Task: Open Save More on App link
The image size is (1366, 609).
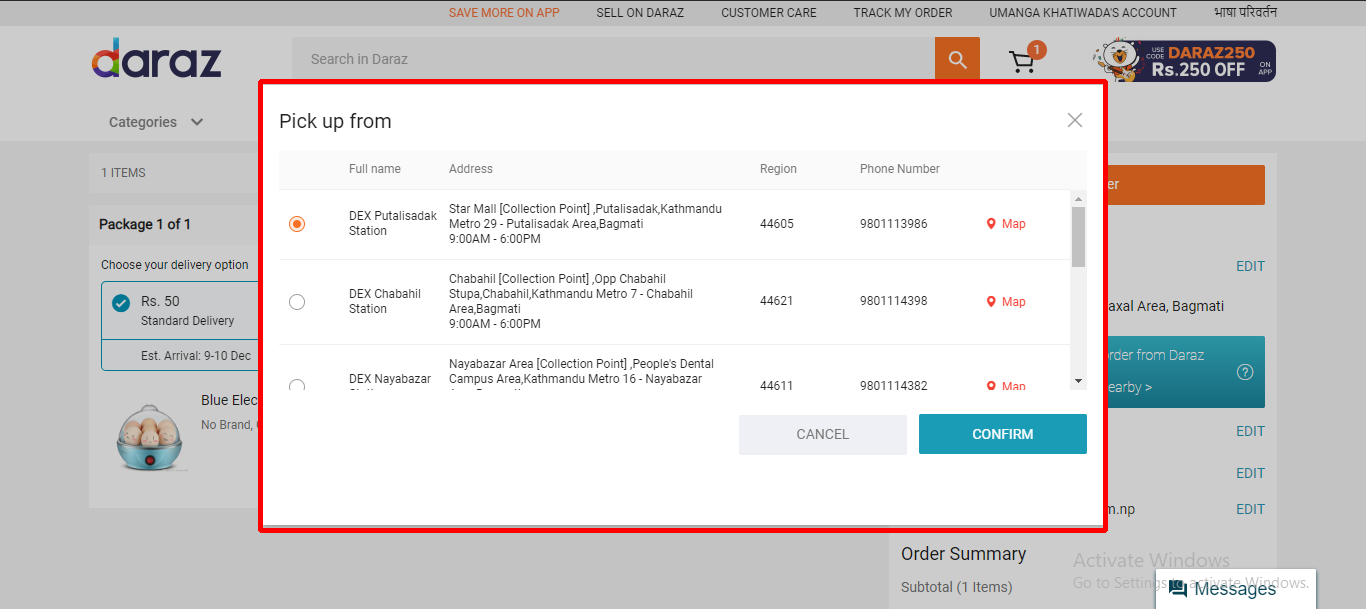Action: point(504,13)
